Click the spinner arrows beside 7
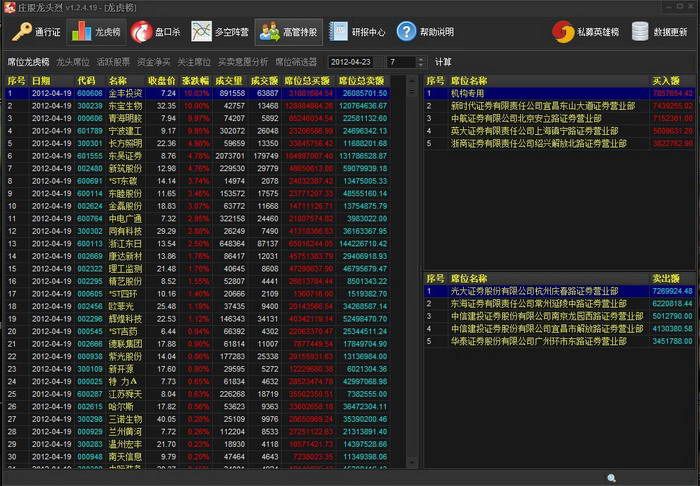The image size is (700, 486). 421,62
